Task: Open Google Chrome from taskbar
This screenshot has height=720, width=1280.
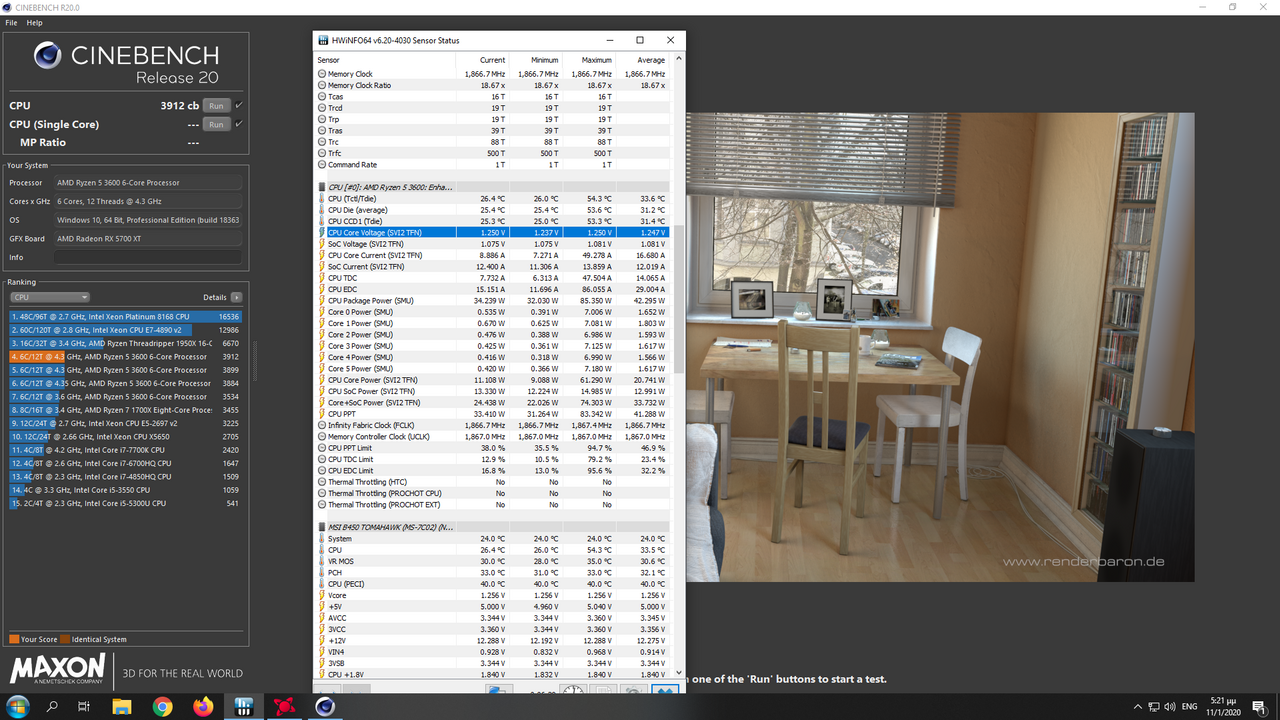Action: point(162,706)
